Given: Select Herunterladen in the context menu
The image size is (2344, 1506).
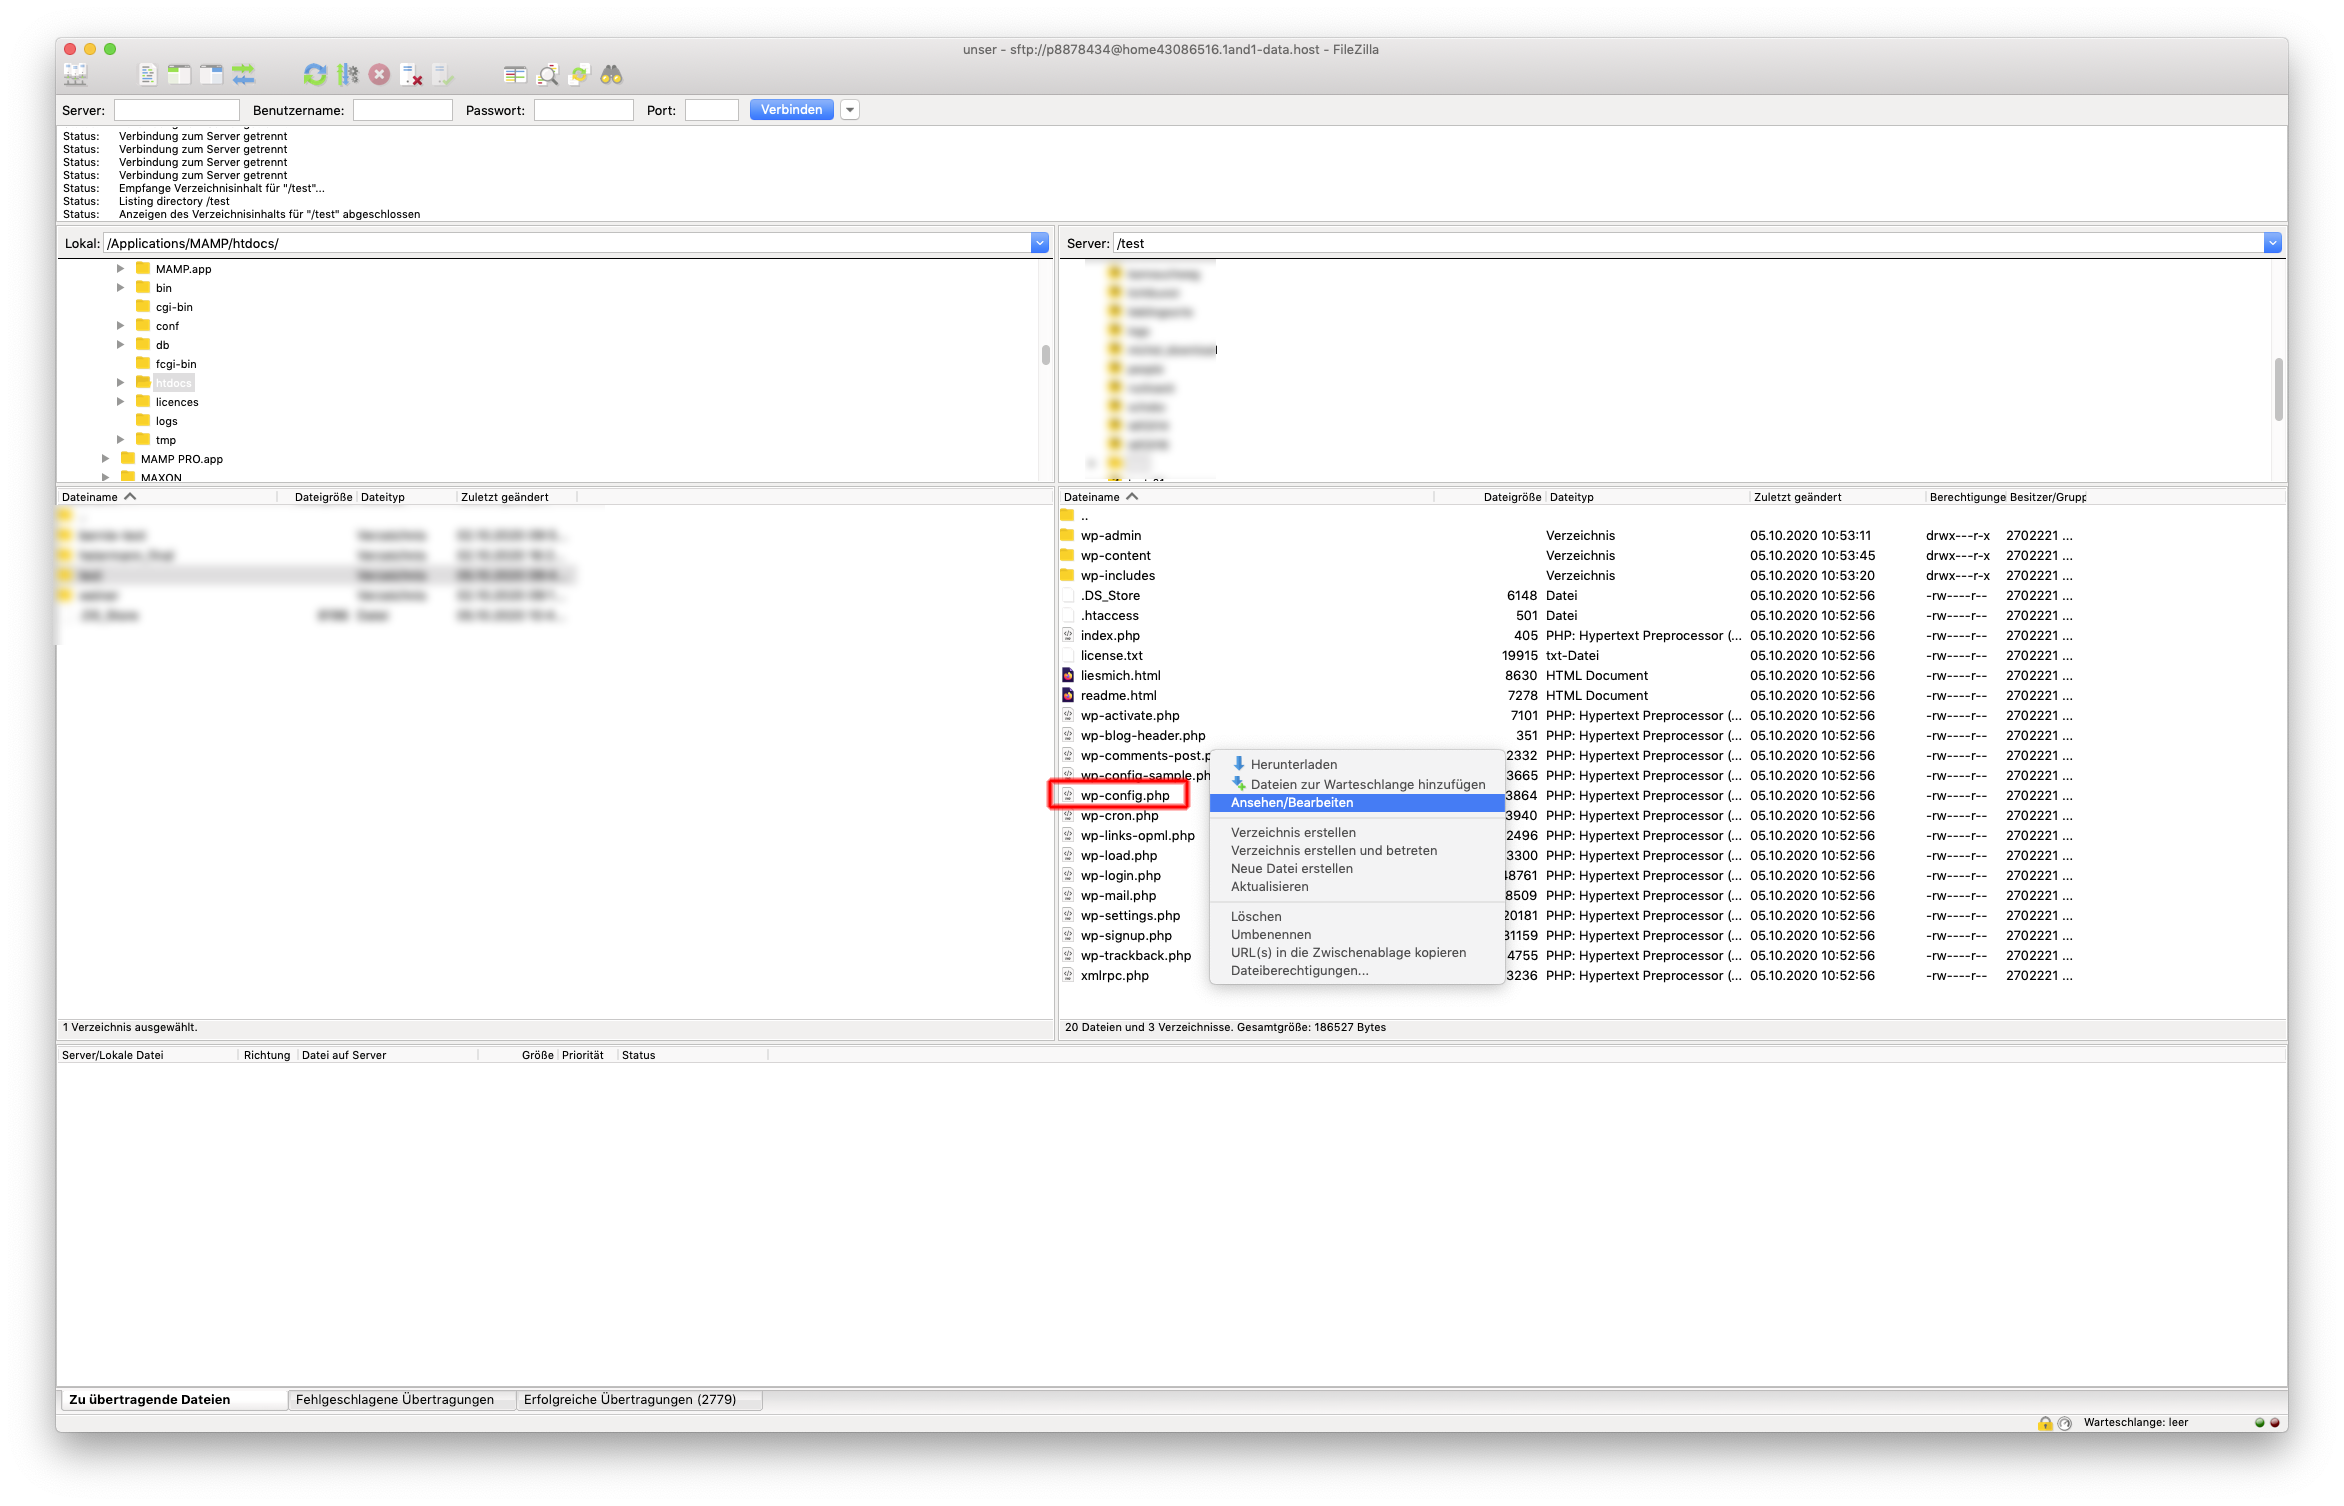Looking at the screenshot, I should (1293, 764).
